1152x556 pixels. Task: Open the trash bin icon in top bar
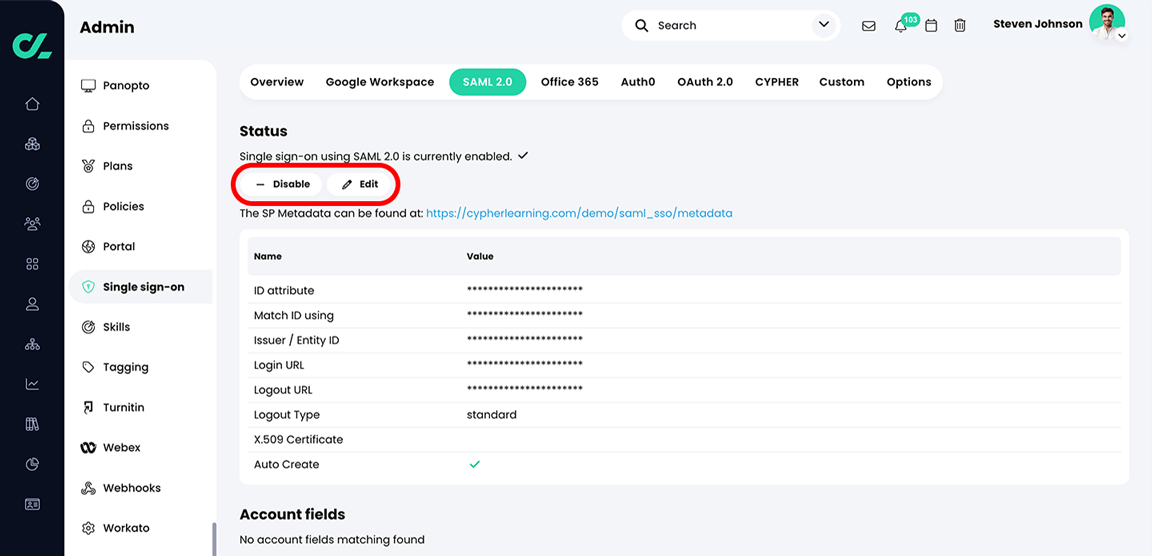tap(960, 26)
